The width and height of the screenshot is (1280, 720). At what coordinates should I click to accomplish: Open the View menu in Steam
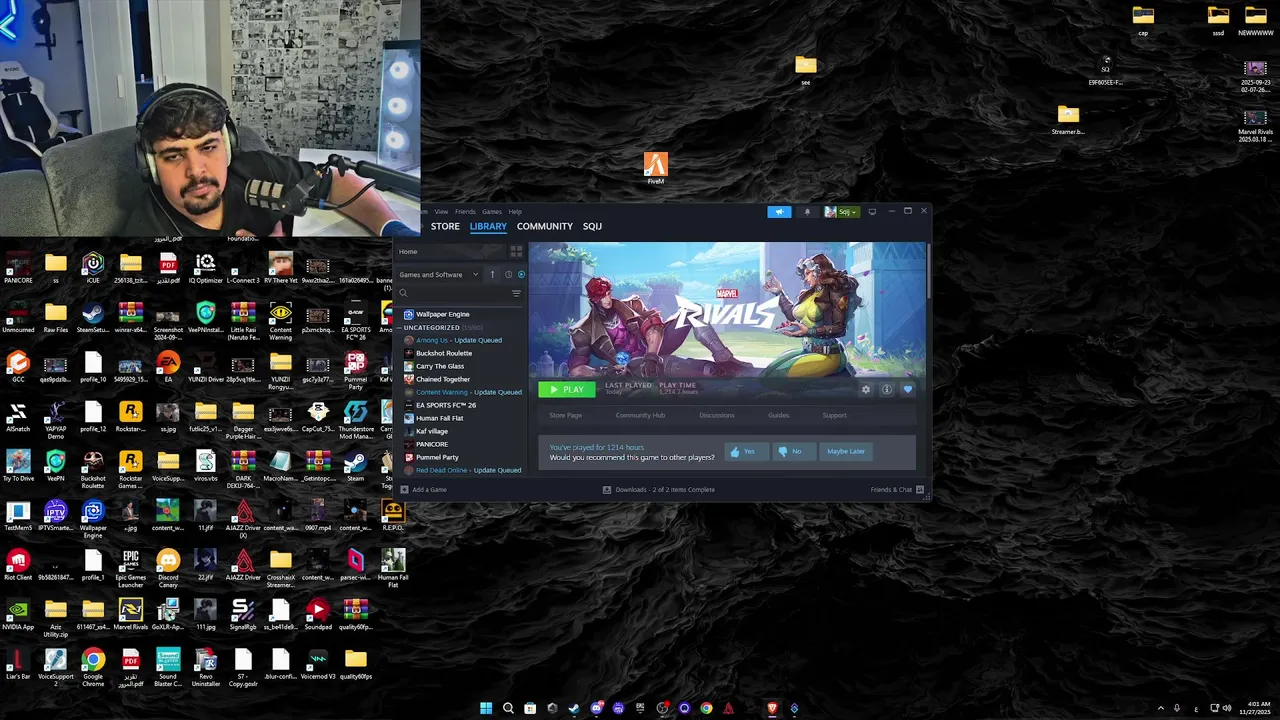[441, 211]
